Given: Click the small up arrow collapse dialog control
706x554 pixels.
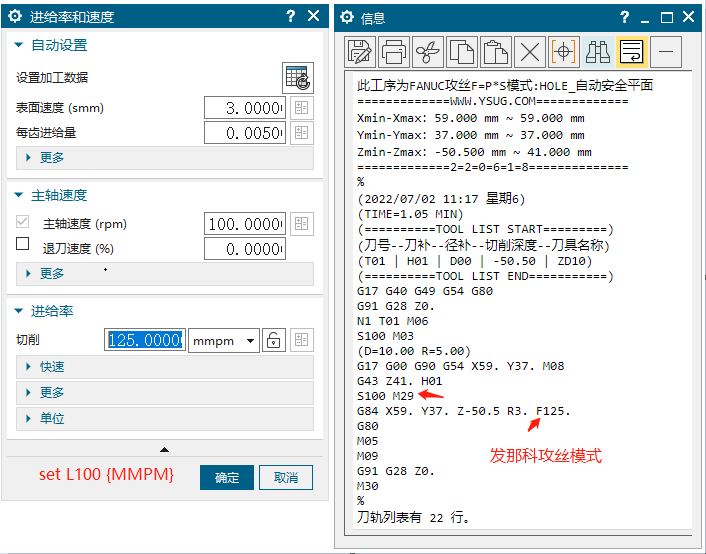Looking at the screenshot, I should click(x=164, y=450).
